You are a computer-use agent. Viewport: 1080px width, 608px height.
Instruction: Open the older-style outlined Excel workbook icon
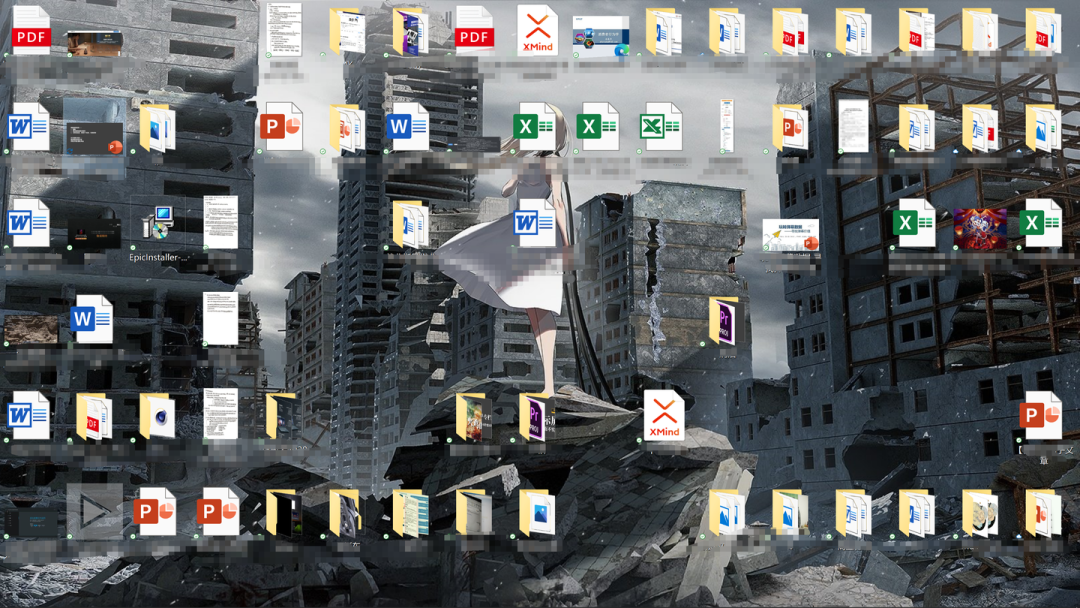pyautogui.click(x=661, y=127)
